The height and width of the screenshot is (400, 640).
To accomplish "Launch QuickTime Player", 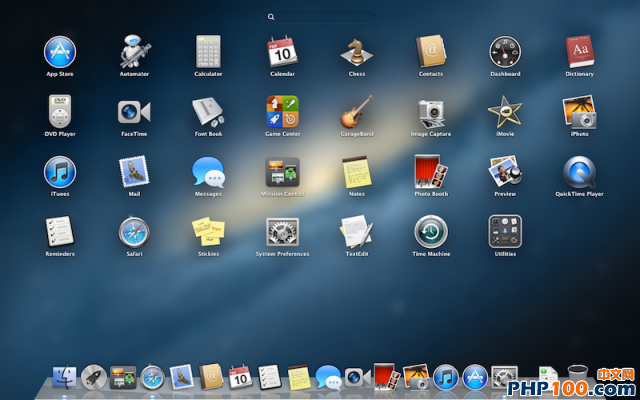I will coord(580,172).
